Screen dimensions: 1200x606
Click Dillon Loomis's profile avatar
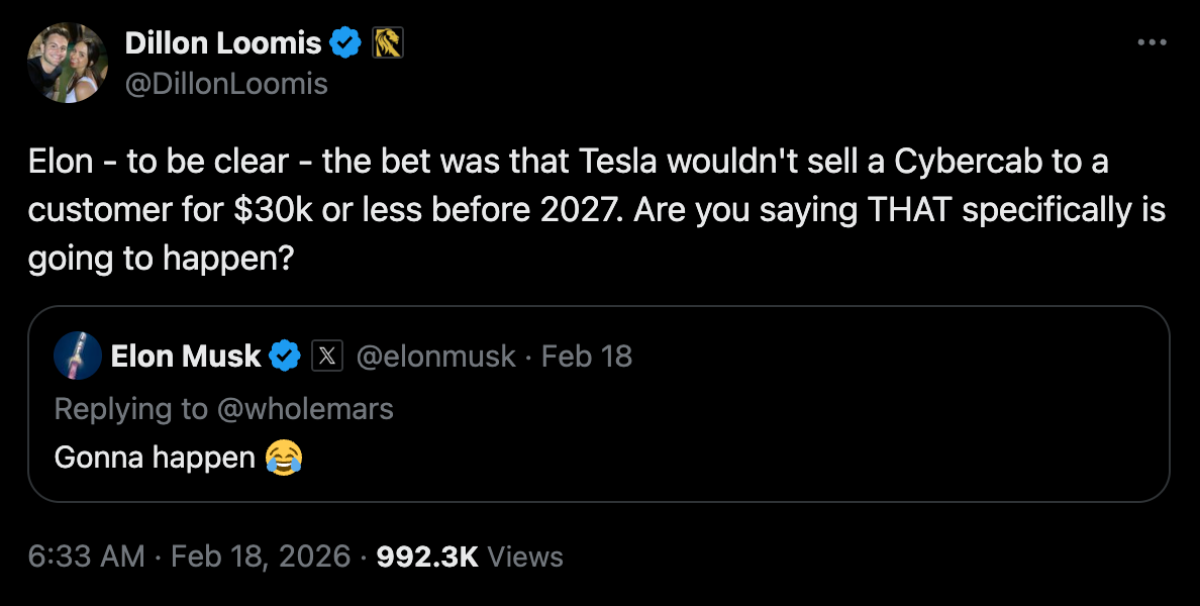[68, 62]
